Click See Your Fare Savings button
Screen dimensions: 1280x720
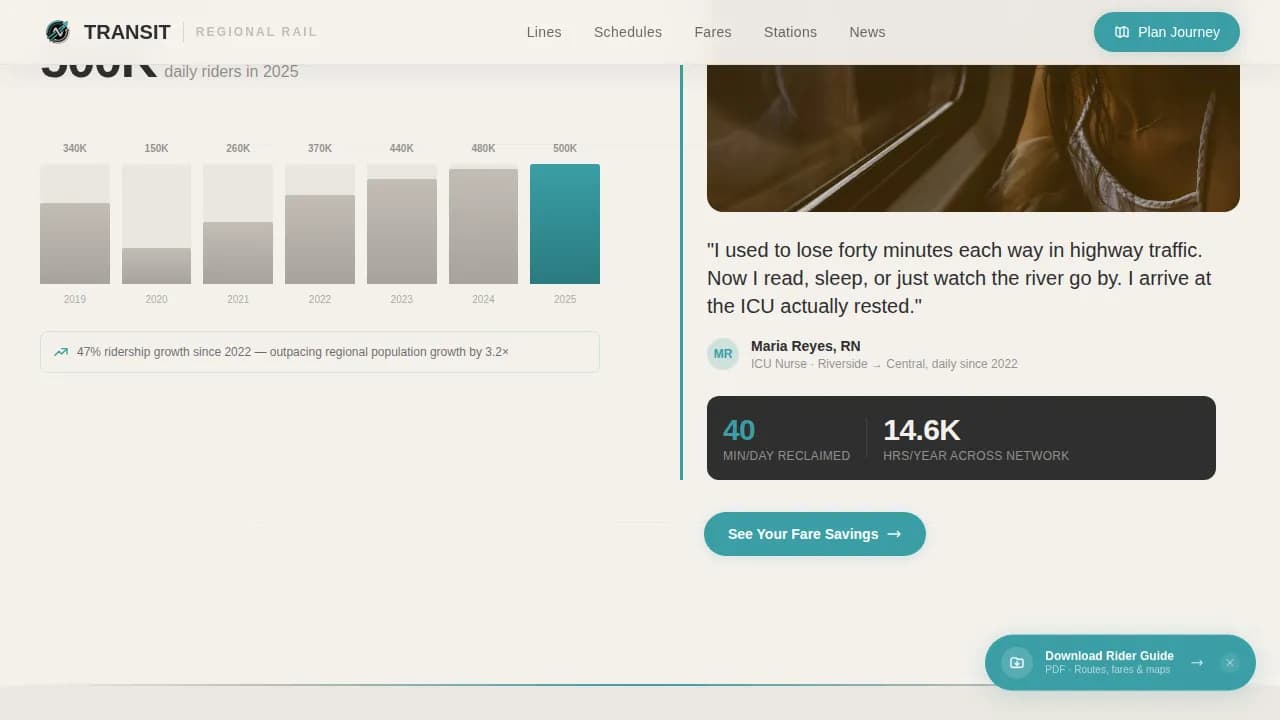coord(815,534)
